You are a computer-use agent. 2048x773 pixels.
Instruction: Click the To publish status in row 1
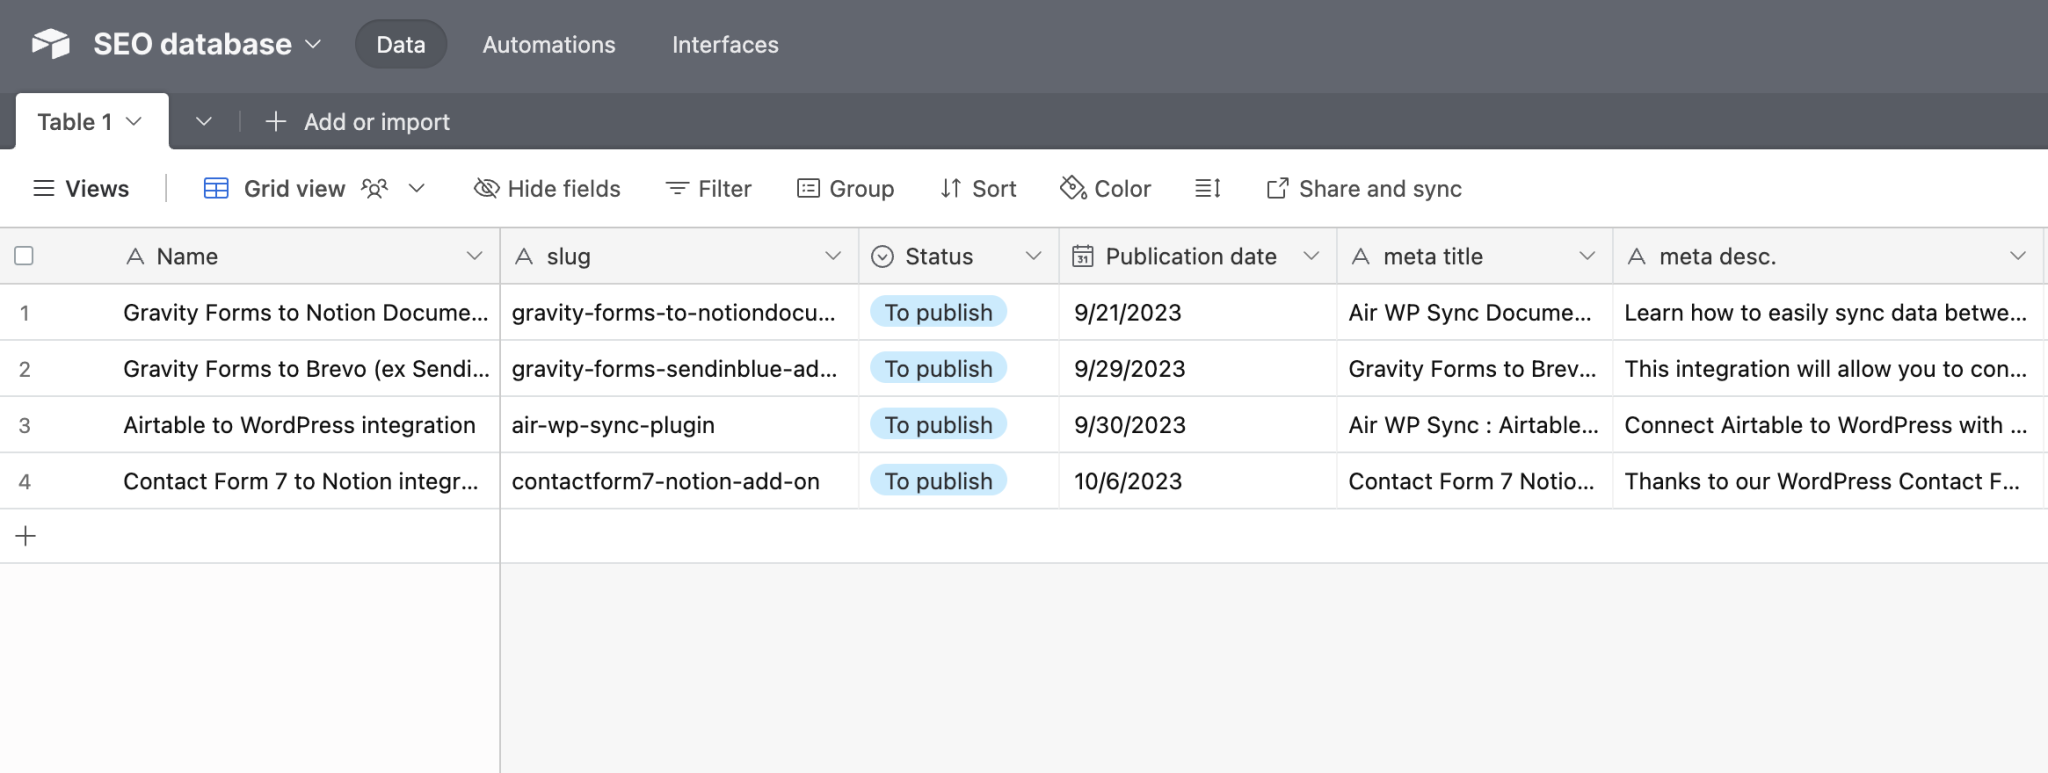(938, 312)
